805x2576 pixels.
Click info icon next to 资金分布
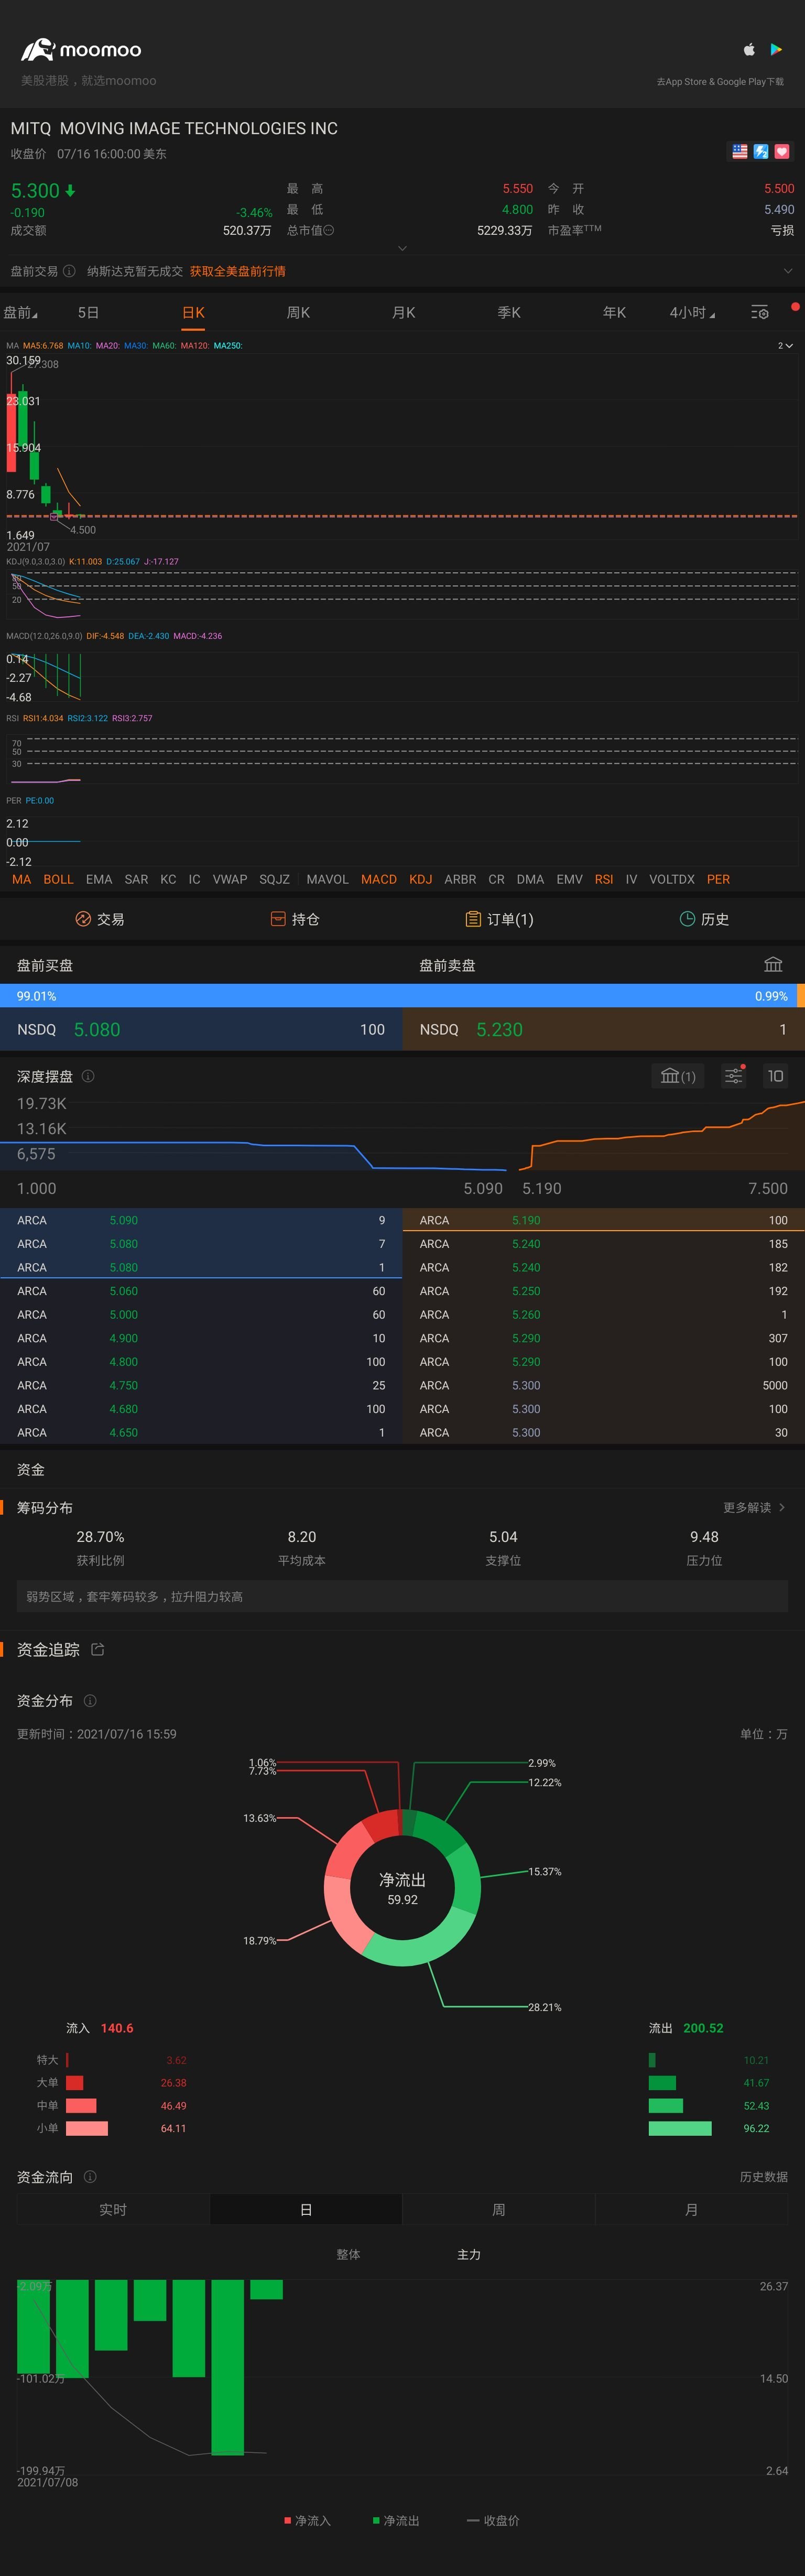[x=90, y=1700]
